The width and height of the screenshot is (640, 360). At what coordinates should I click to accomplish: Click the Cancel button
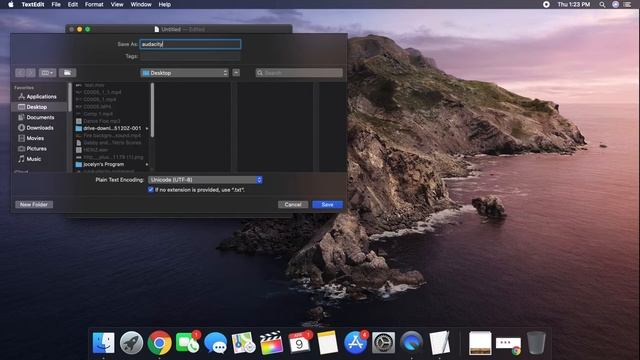pyautogui.click(x=293, y=204)
